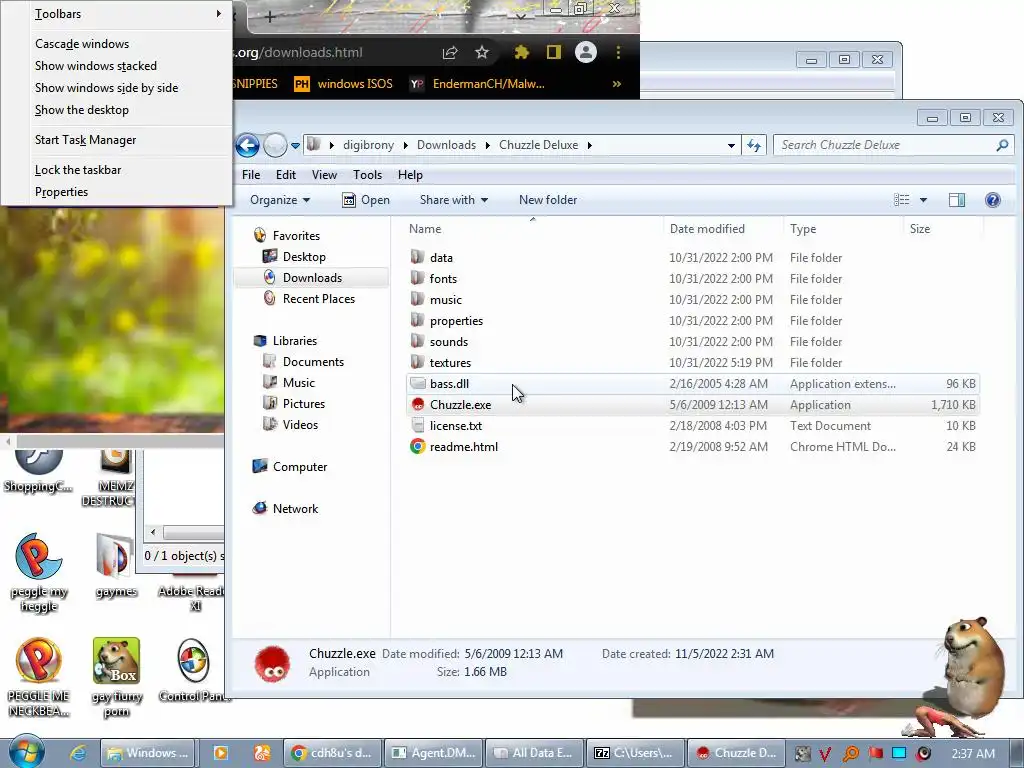
Task: Select the license.txt file
Action: tap(456, 426)
